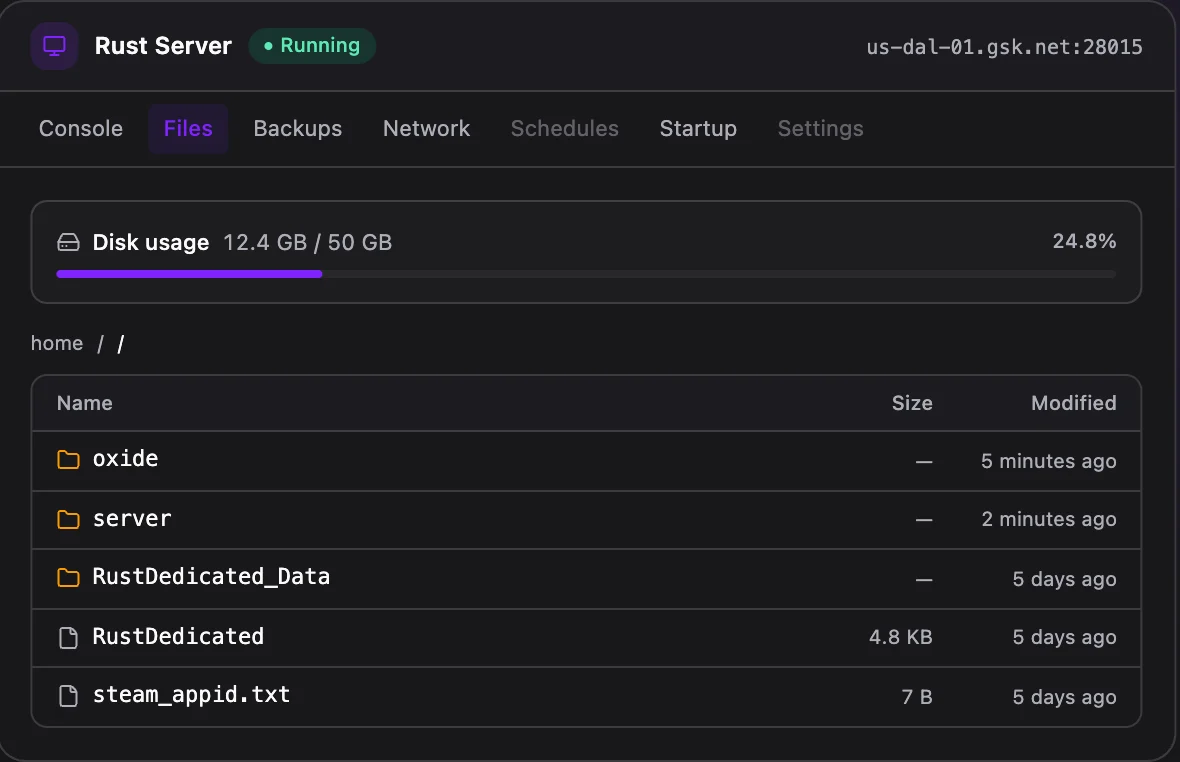Screen dimensions: 1180x762
Task: Go to the Schedules tab
Action: pos(565,129)
